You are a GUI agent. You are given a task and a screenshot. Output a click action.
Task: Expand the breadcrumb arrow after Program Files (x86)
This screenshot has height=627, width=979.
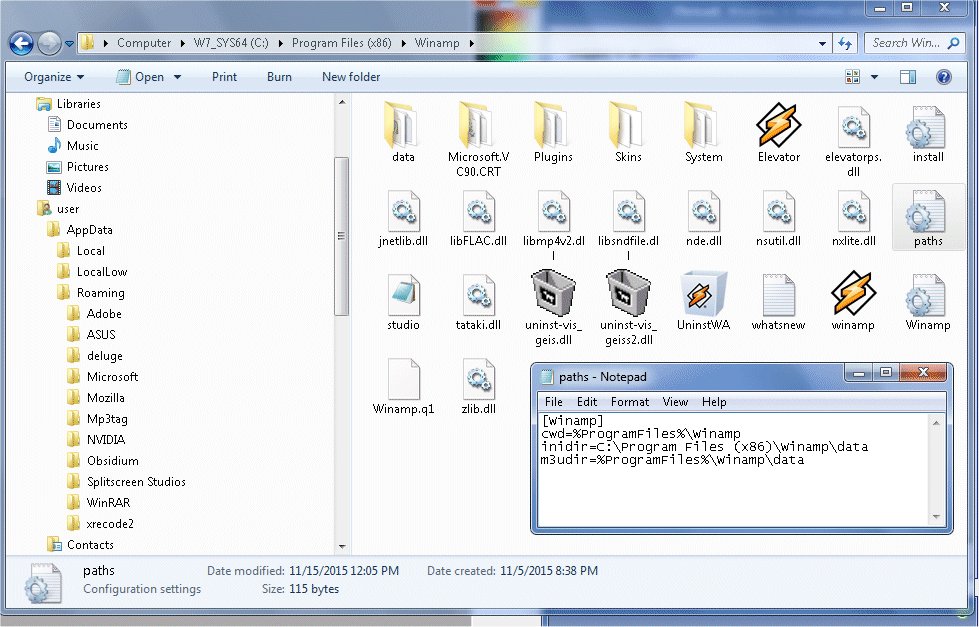pos(403,43)
